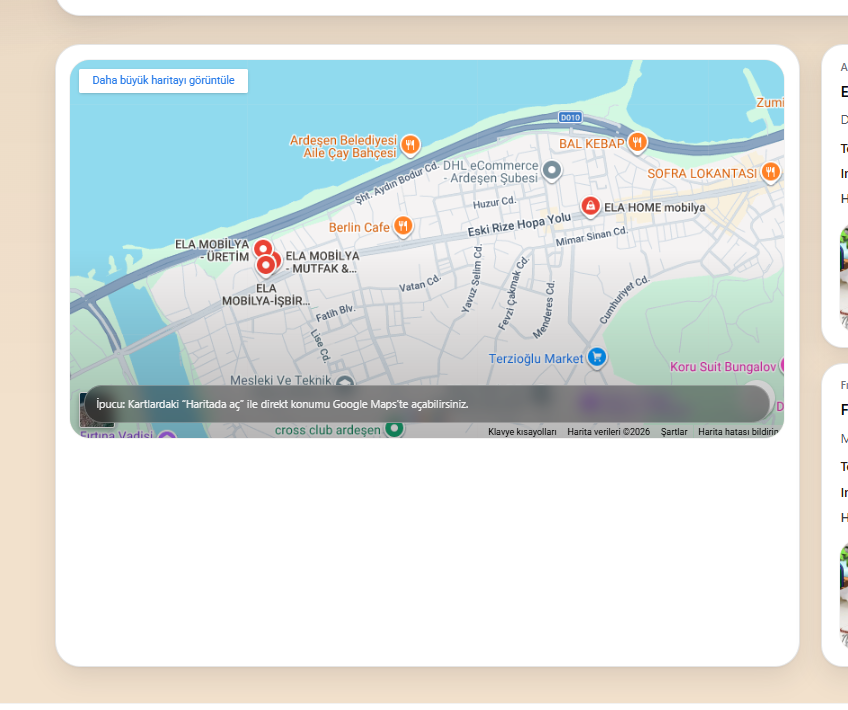Click the 'Fatih Blv.' street label
The height and width of the screenshot is (710, 848).
(x=335, y=313)
